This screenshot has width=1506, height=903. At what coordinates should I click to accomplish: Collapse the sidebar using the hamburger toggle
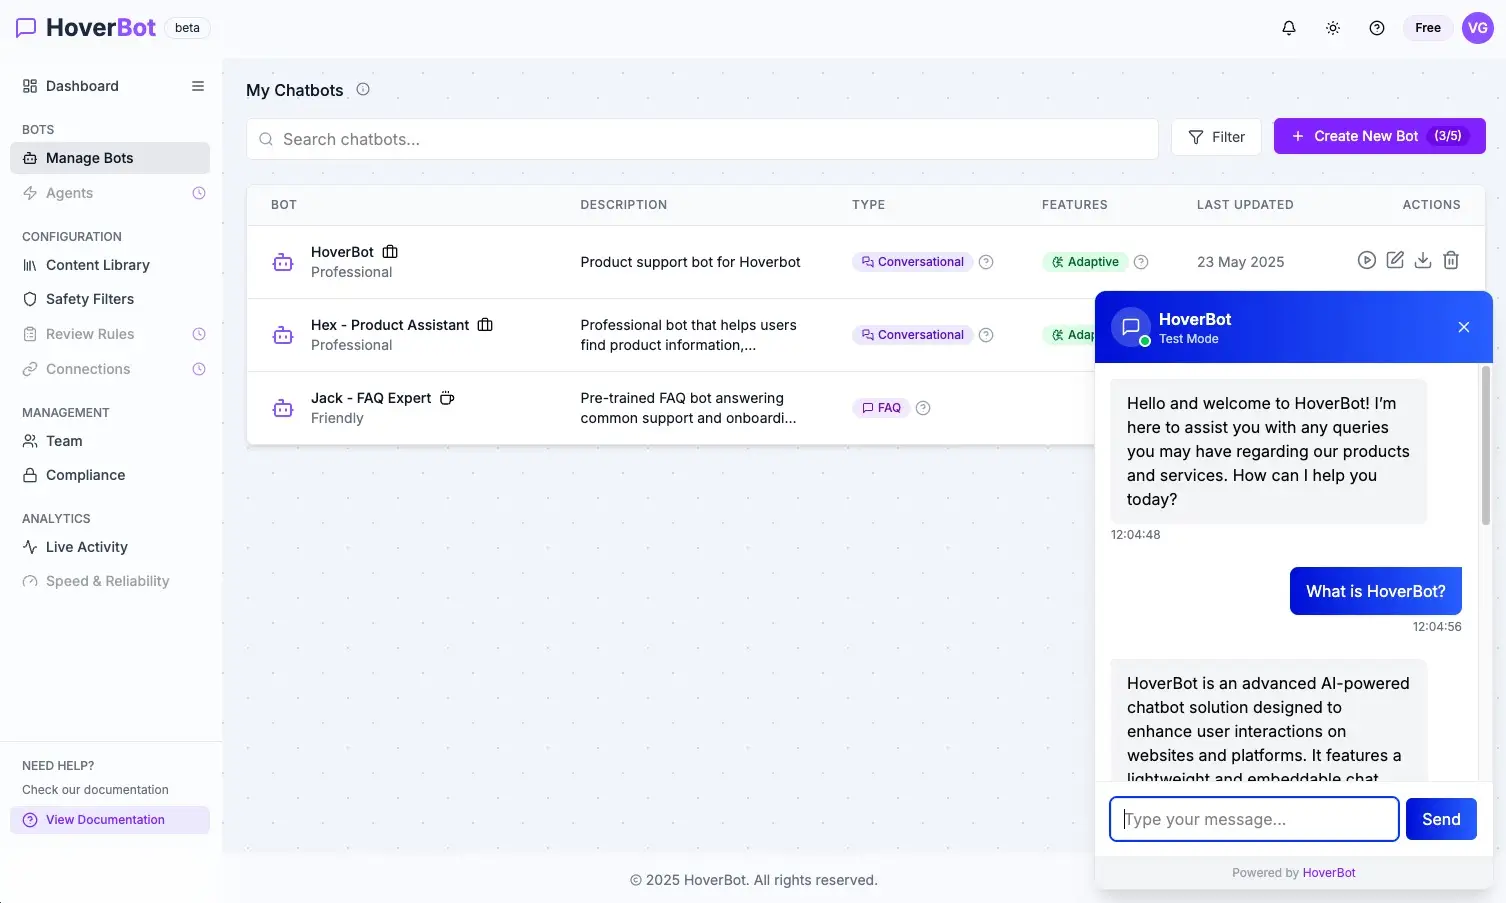[197, 86]
